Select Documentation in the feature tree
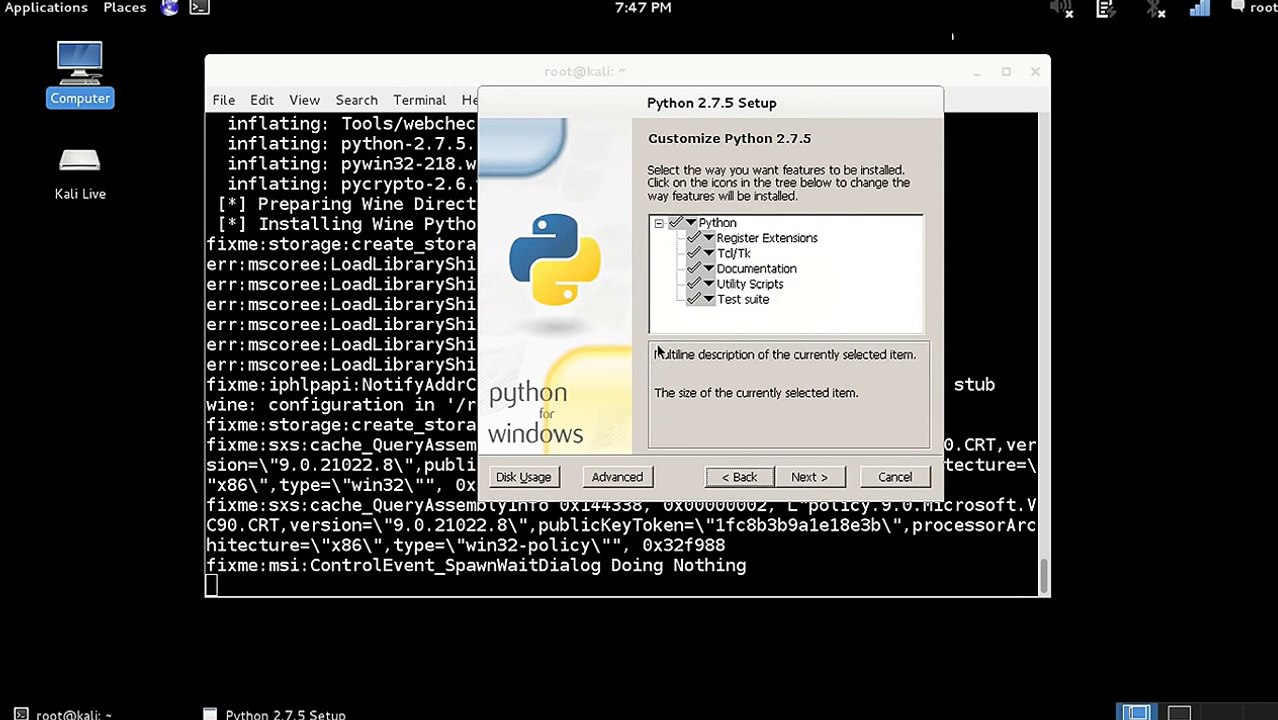The image size is (1278, 720). click(x=756, y=269)
